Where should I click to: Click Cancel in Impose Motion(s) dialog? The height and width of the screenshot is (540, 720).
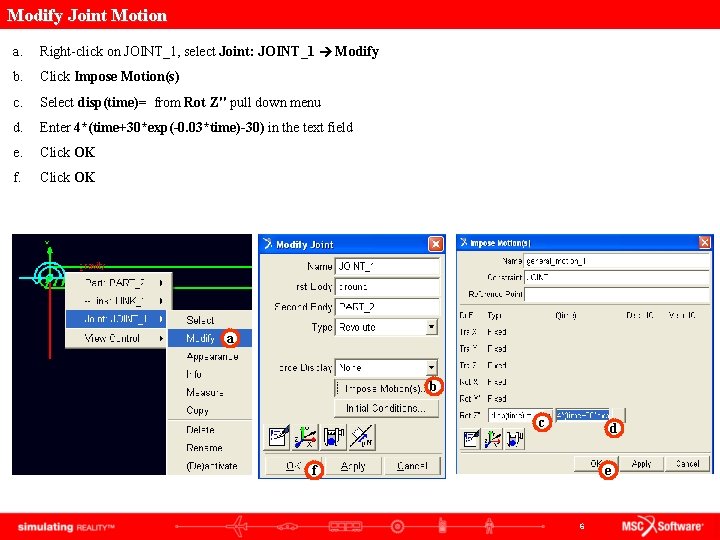[x=687, y=464]
